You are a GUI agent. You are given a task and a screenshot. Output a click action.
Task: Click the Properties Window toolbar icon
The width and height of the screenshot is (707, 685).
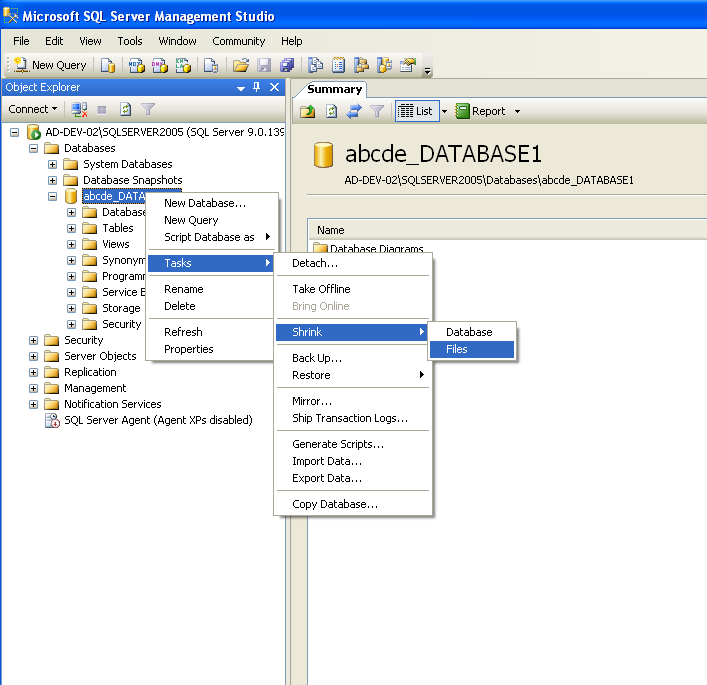pos(408,65)
